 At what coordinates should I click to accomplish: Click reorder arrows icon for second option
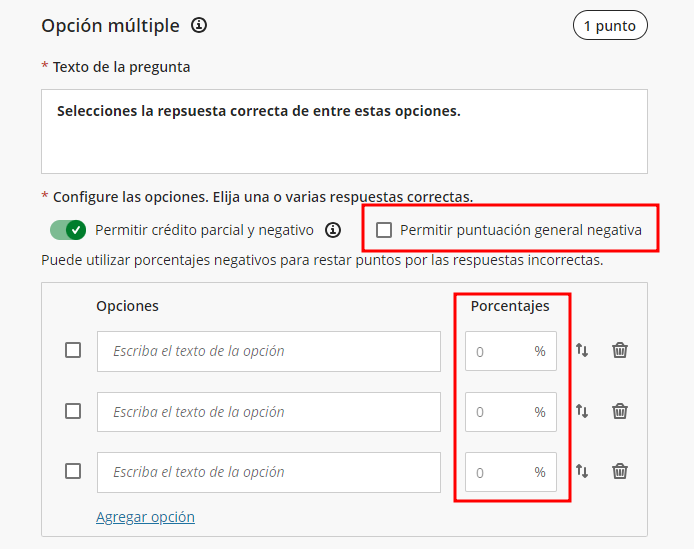582,412
